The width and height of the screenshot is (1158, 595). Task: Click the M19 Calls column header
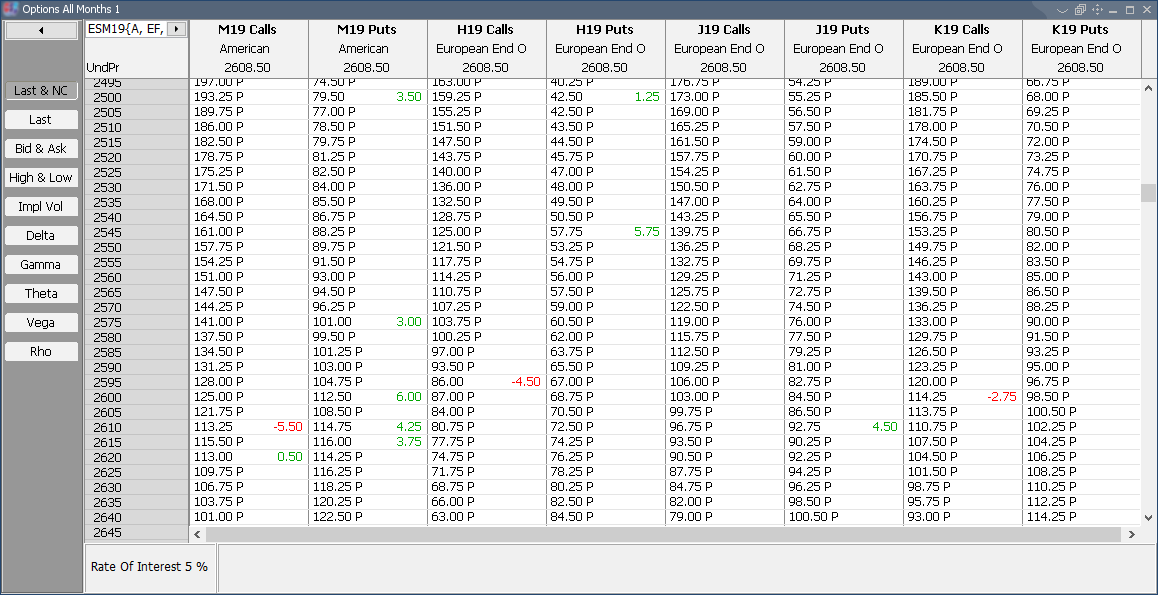coord(248,48)
